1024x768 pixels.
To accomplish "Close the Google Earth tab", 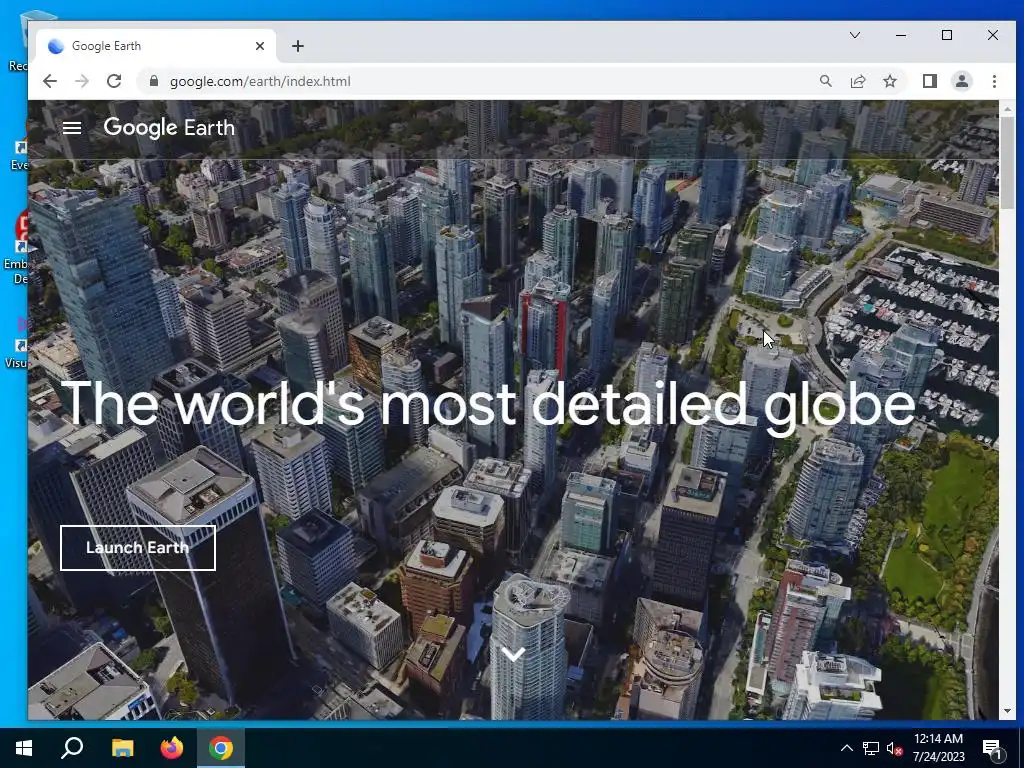I will tap(260, 46).
